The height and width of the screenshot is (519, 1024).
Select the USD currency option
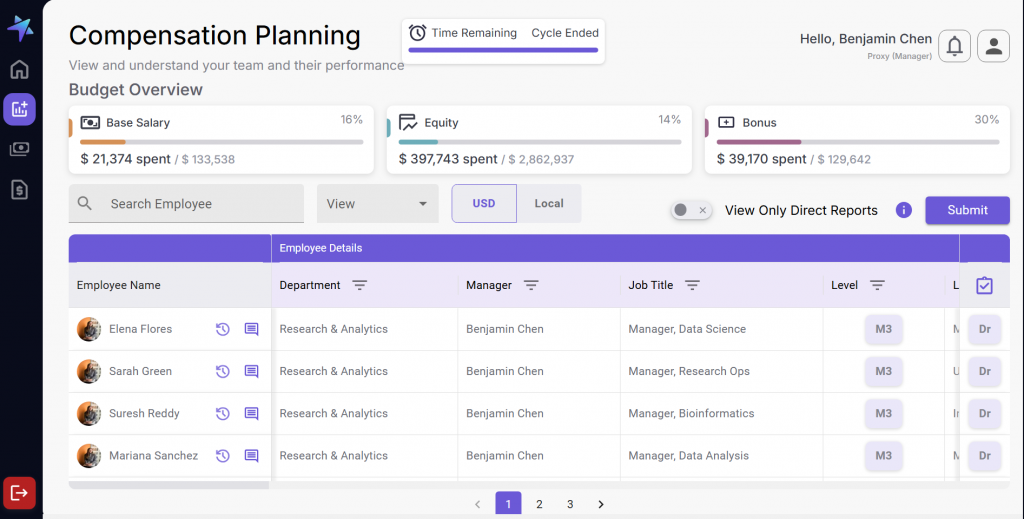[x=484, y=204]
